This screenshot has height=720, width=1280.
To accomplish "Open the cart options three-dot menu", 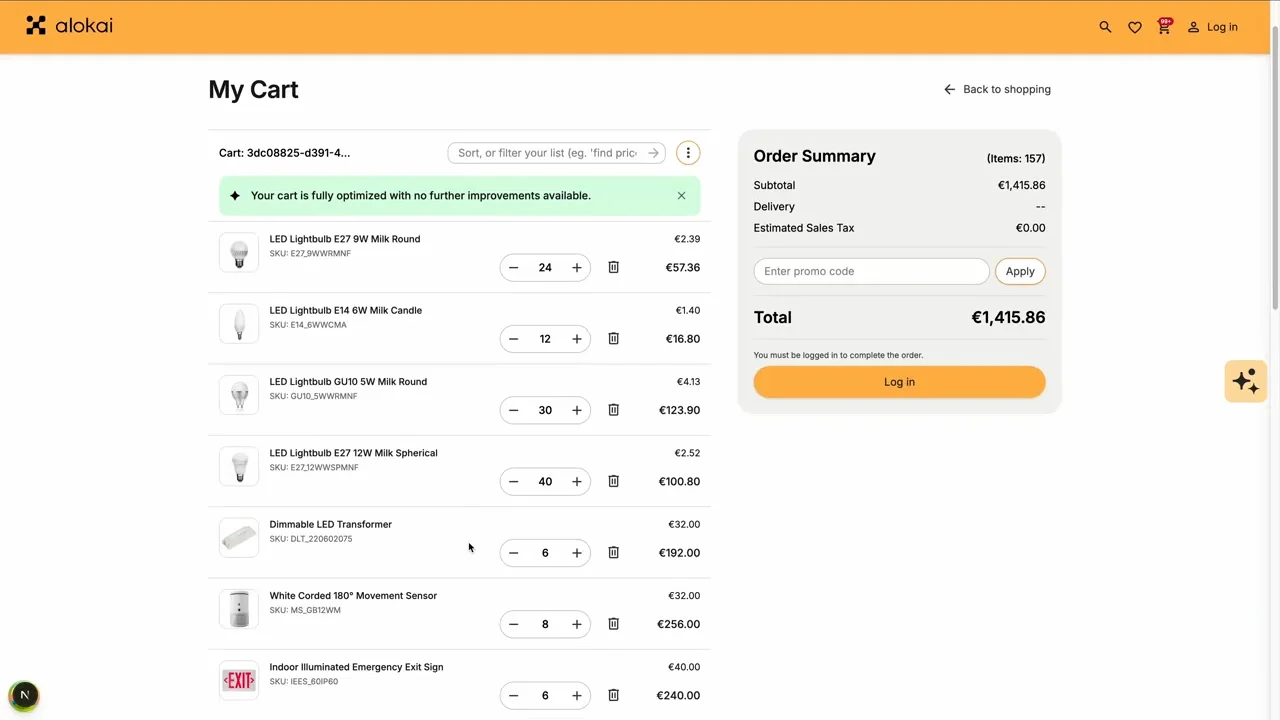I will (x=688, y=153).
